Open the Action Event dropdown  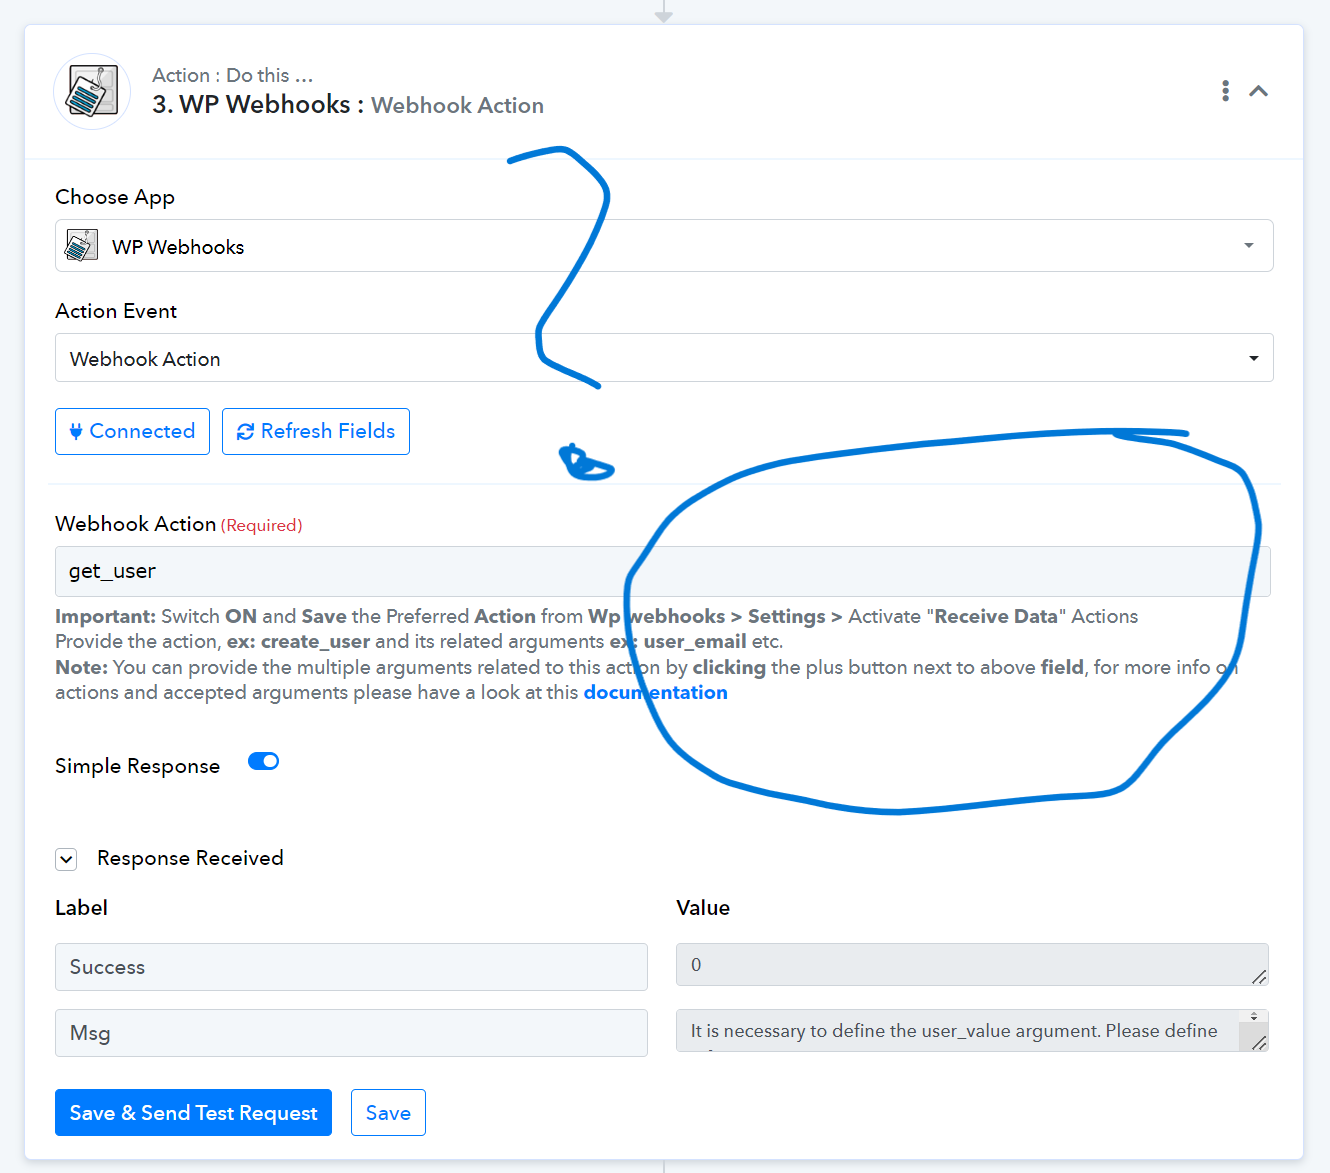pos(664,358)
